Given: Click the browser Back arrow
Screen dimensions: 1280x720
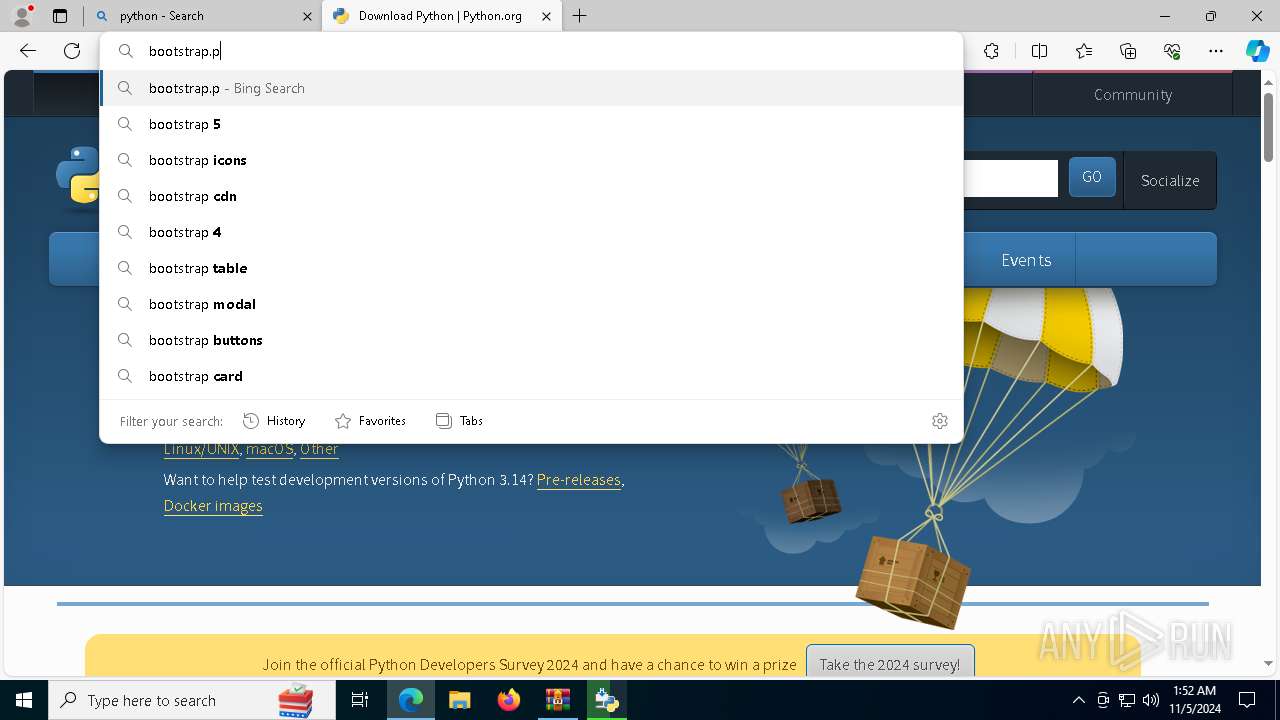Looking at the screenshot, I should [x=28, y=51].
